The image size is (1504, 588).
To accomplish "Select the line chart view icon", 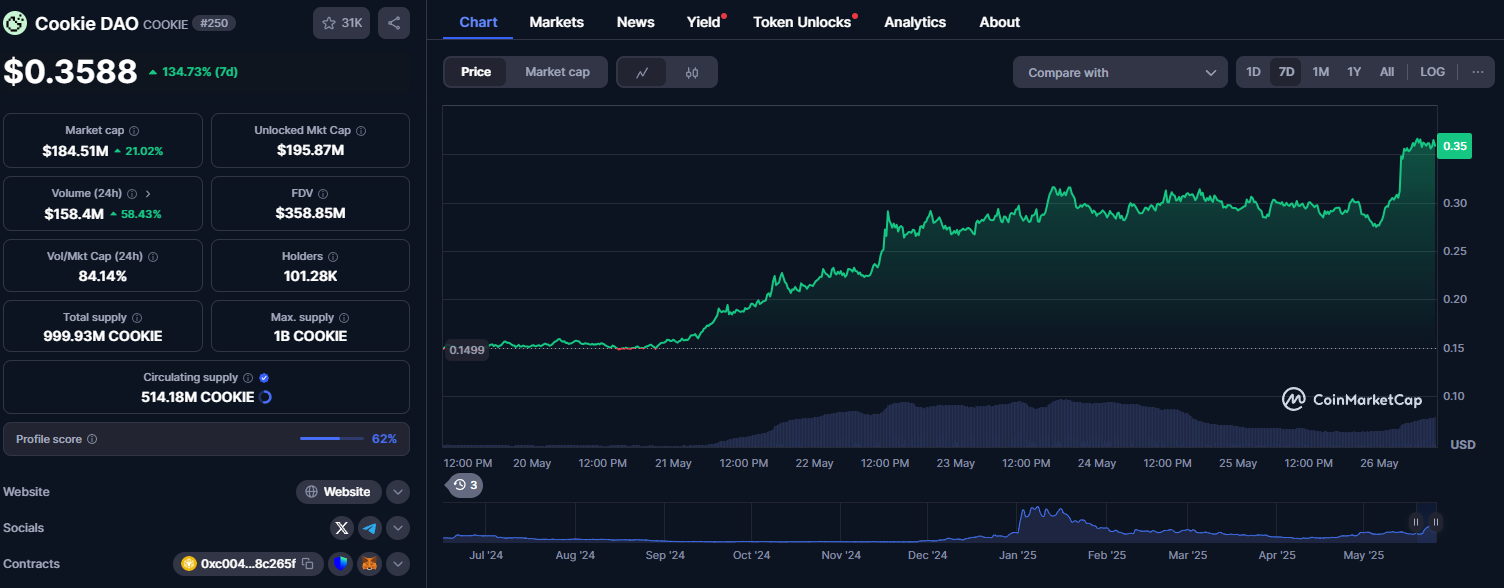I will (643, 72).
